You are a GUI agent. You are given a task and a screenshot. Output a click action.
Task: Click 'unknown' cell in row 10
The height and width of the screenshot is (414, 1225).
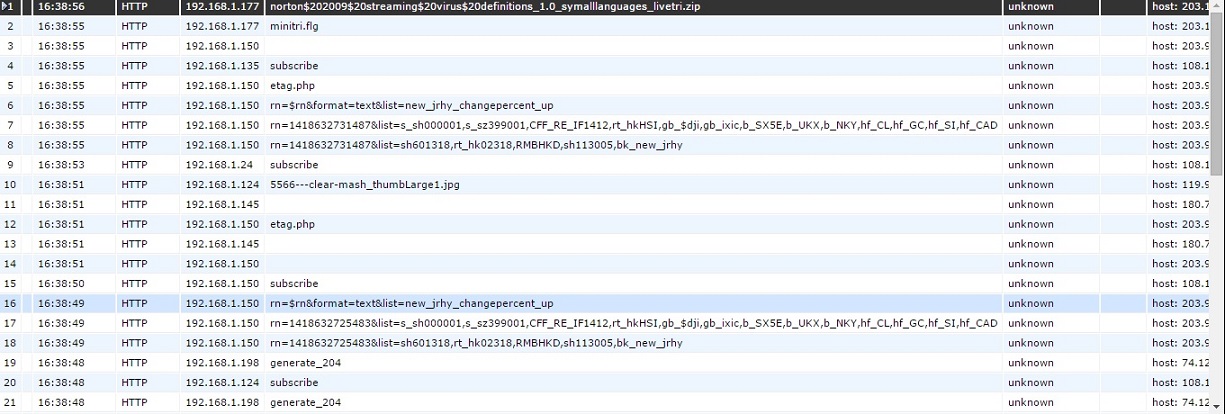(1031, 185)
